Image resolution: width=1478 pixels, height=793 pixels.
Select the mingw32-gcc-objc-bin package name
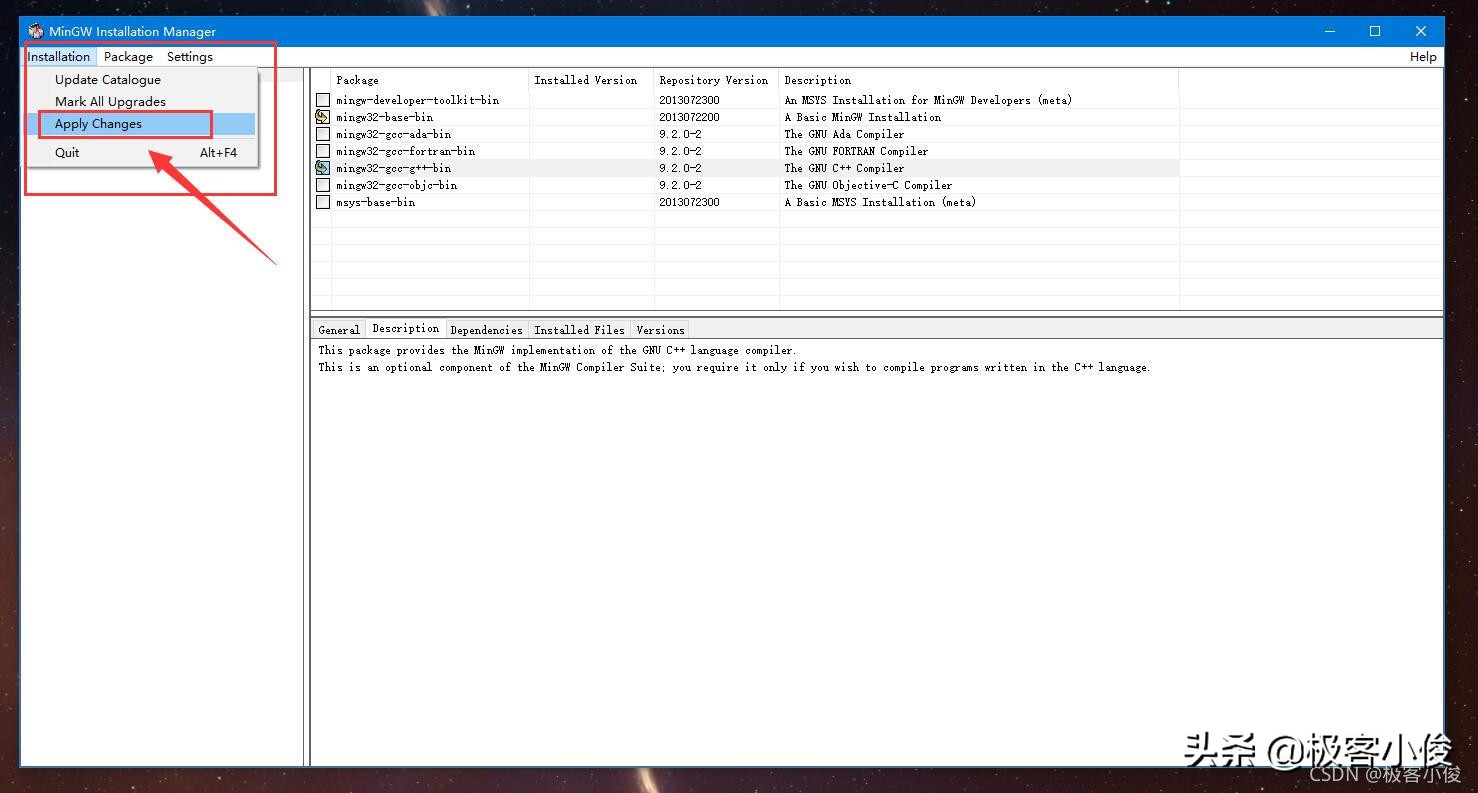[x=396, y=185]
